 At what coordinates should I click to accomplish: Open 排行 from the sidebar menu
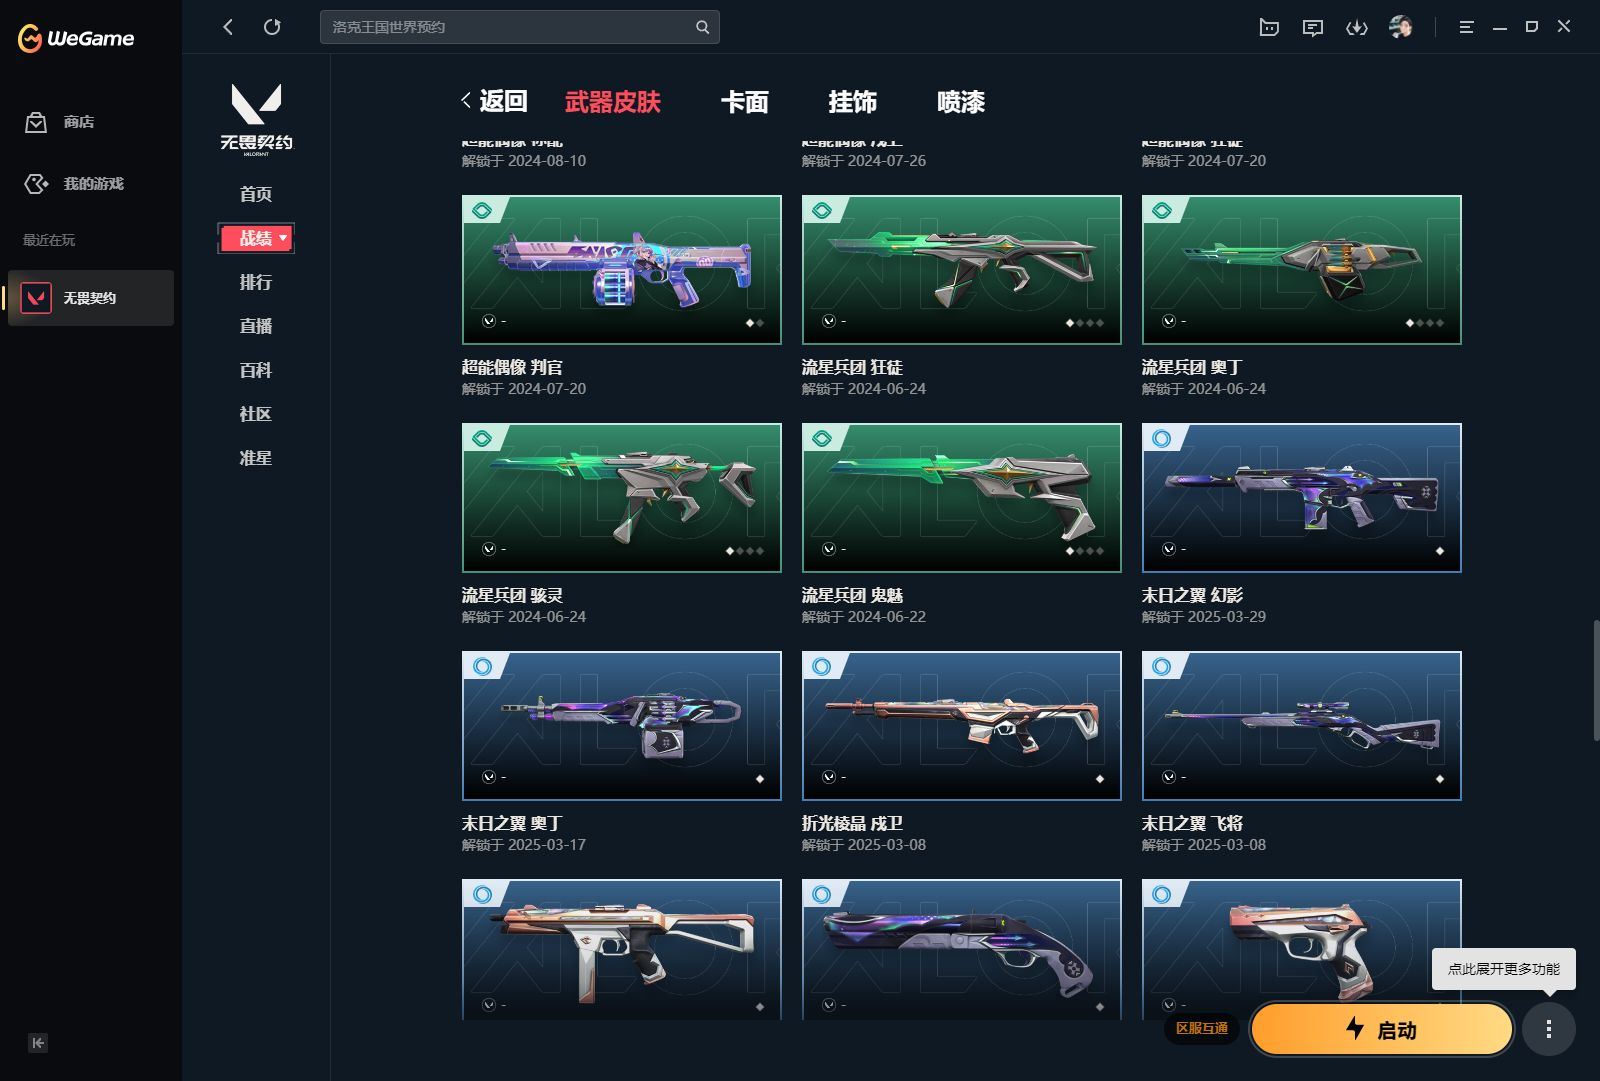pos(256,282)
